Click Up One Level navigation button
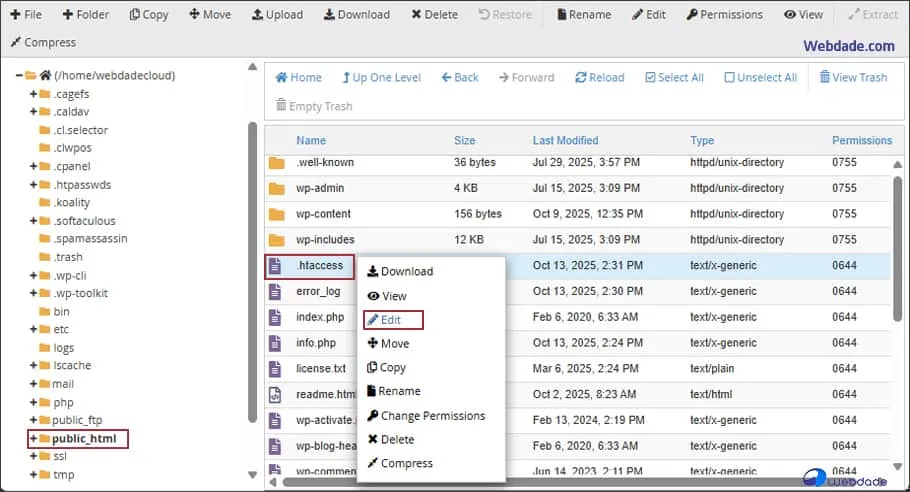Image resolution: width=910 pixels, height=492 pixels. coord(381,78)
